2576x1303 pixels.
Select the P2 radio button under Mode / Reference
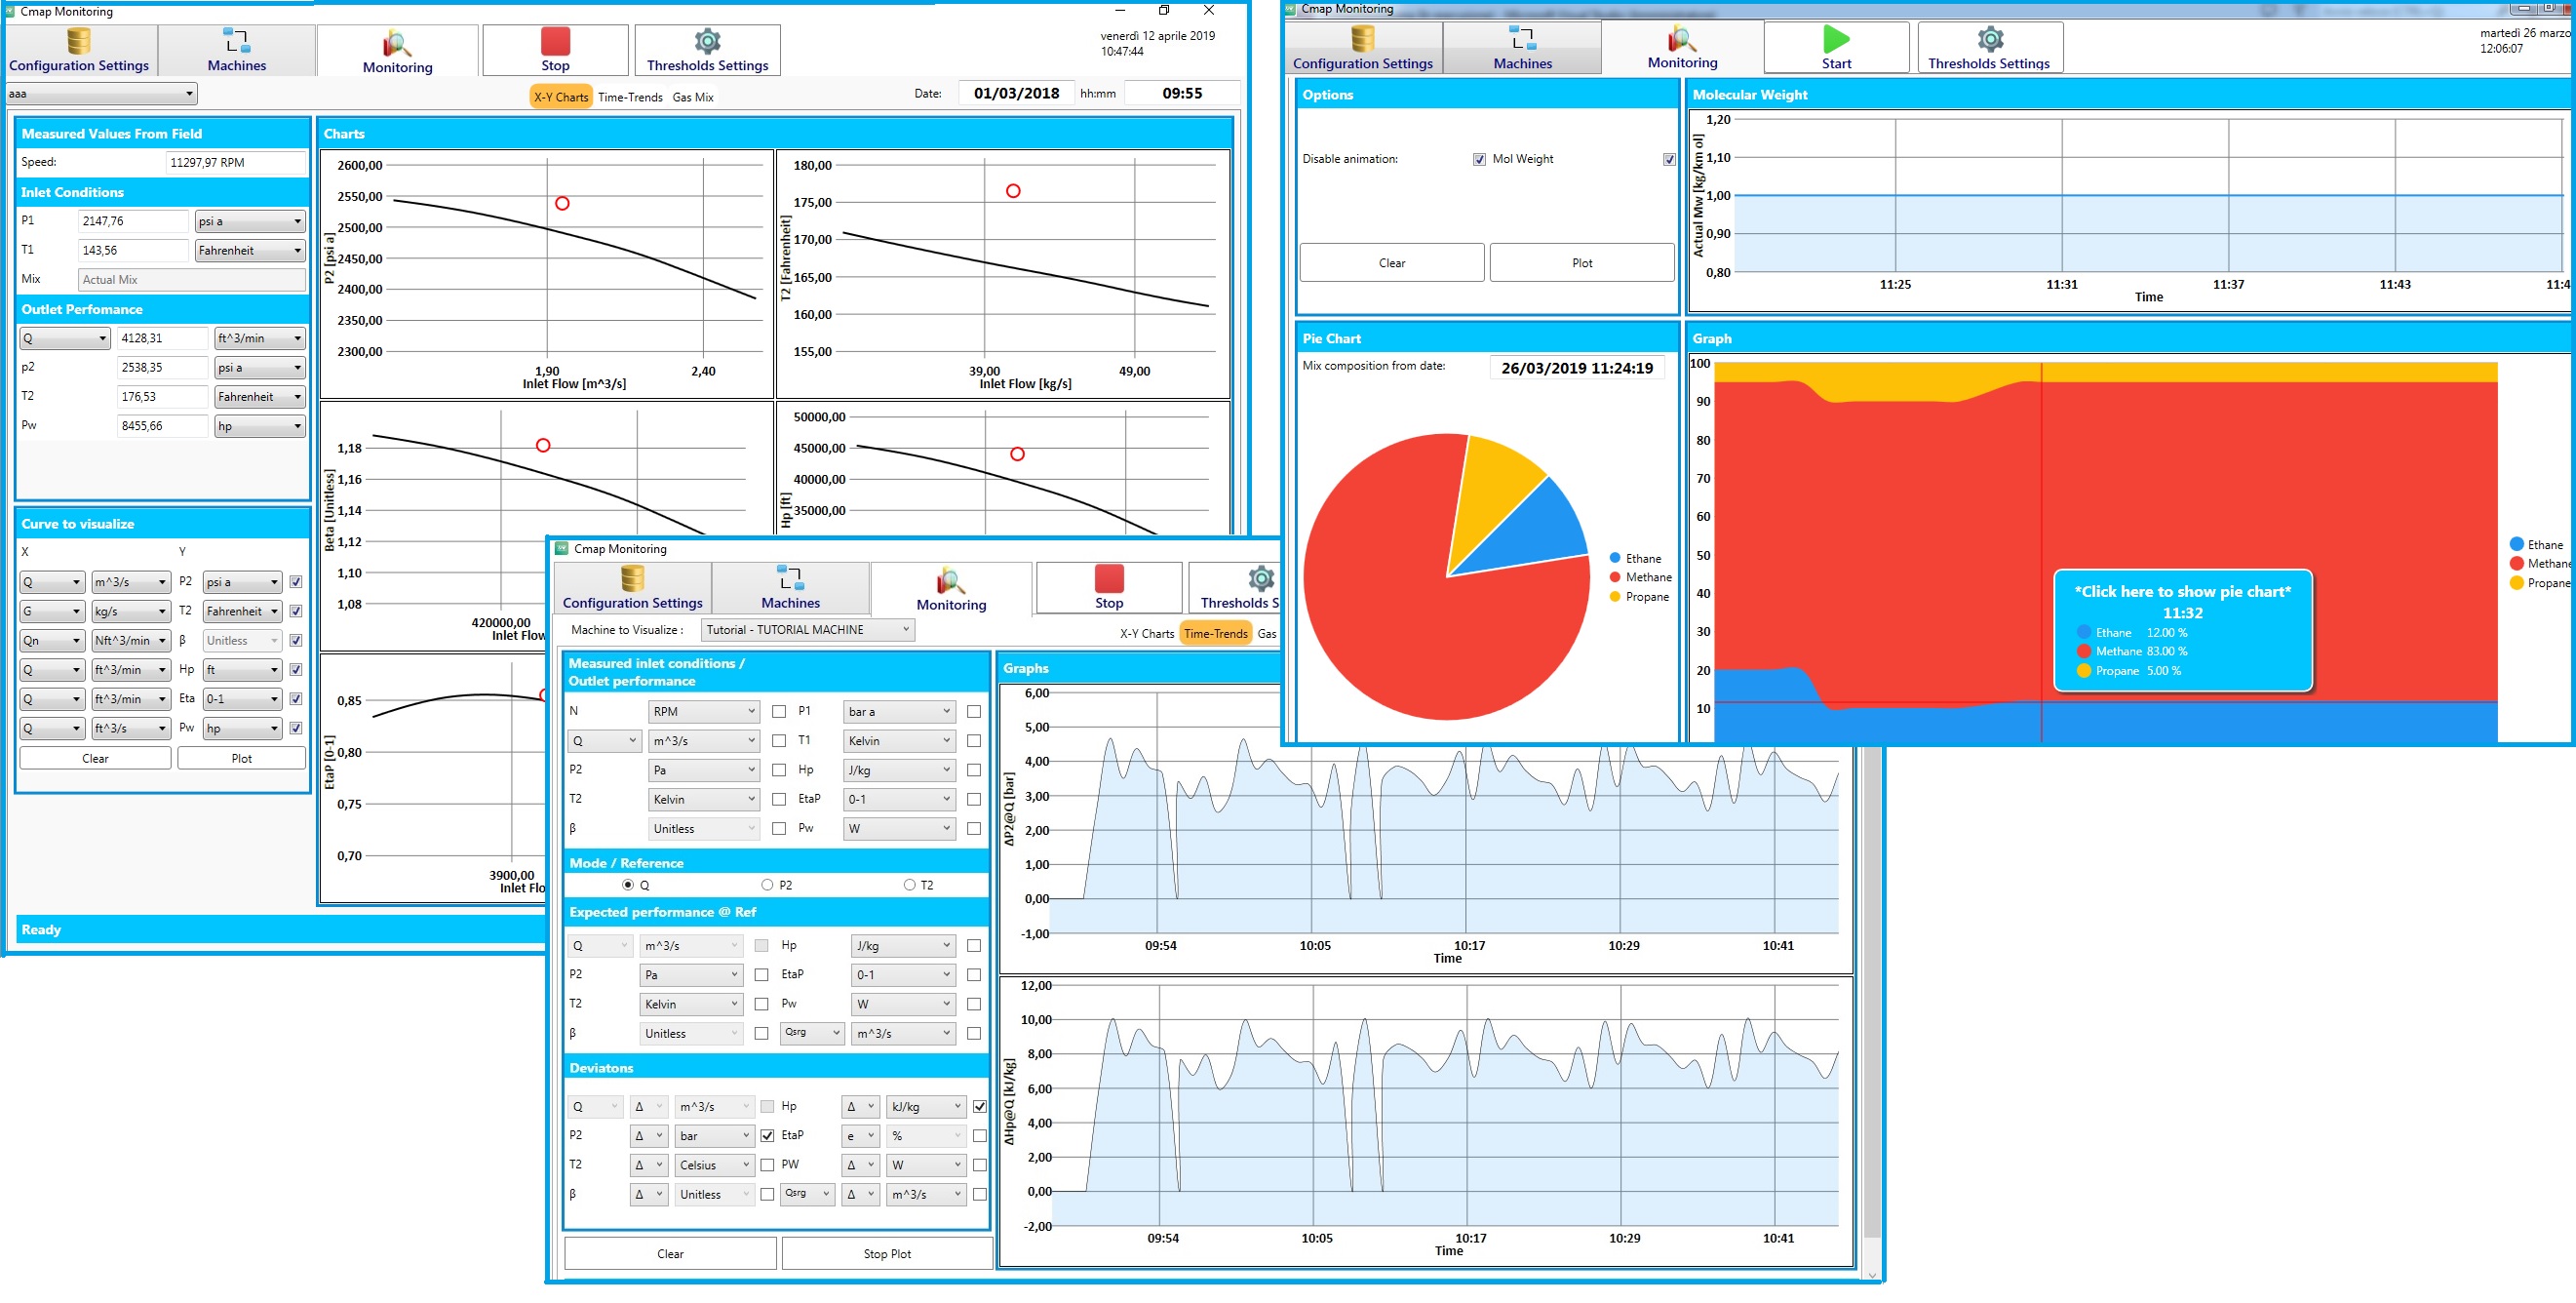[x=767, y=885]
